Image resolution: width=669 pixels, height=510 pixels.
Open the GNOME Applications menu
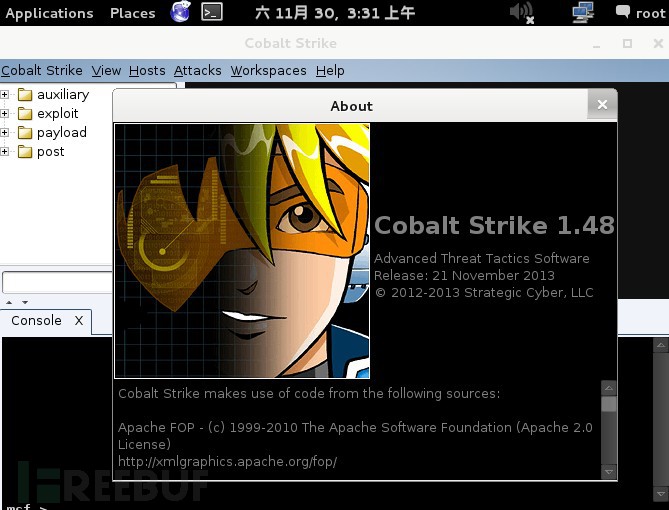tap(49, 13)
